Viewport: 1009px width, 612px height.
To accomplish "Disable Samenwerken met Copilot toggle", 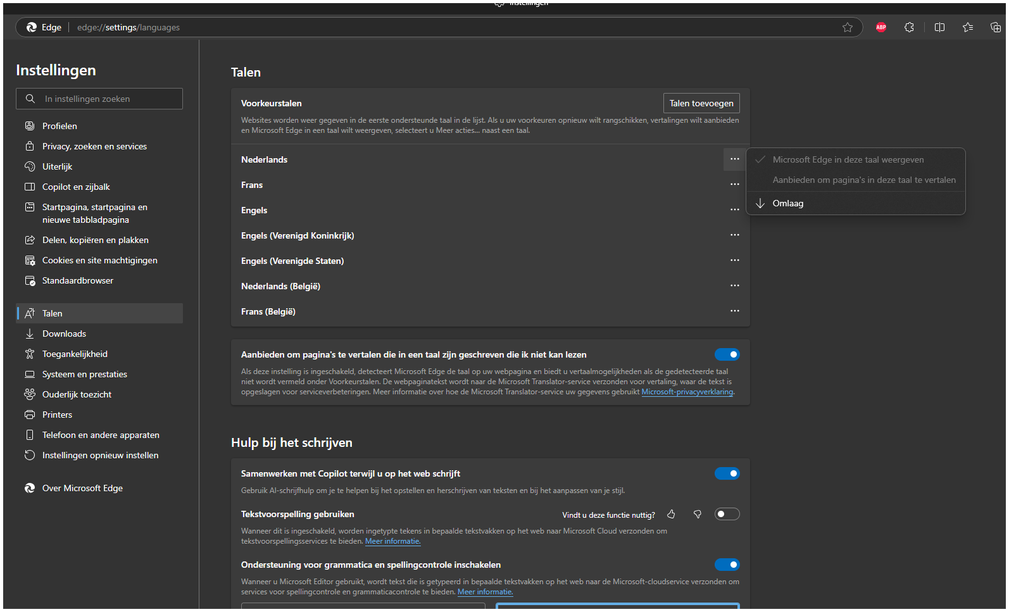I will [727, 474].
